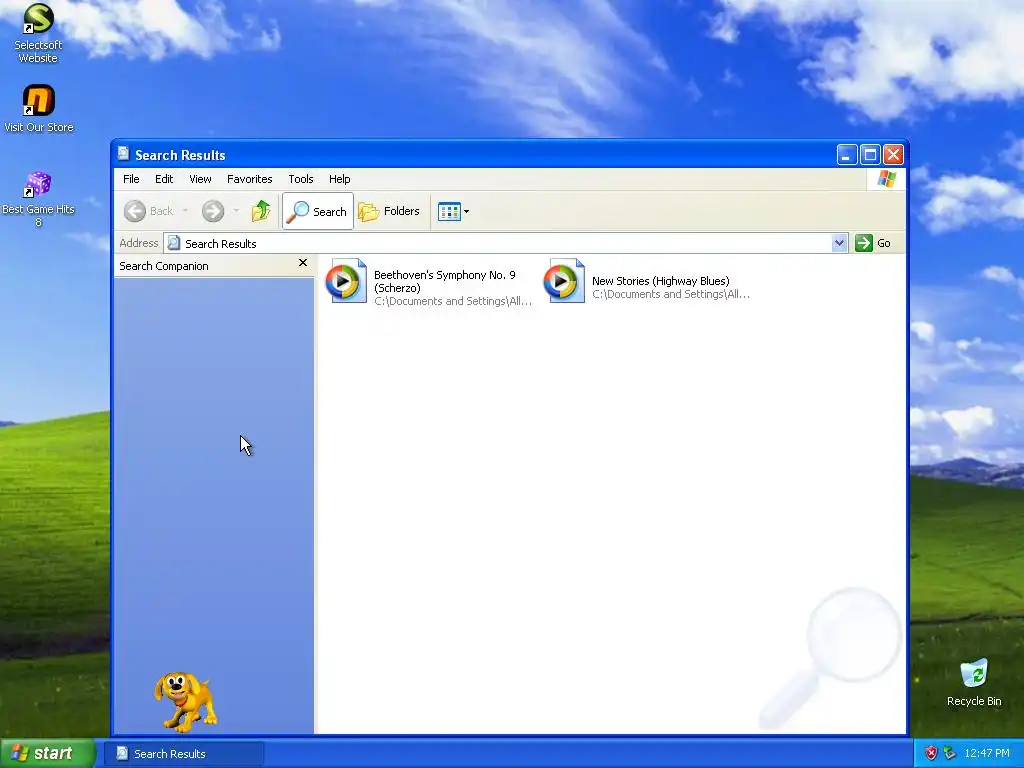The width and height of the screenshot is (1024, 768).
Task: Toggle the Folders toolbar button
Action: click(x=389, y=211)
